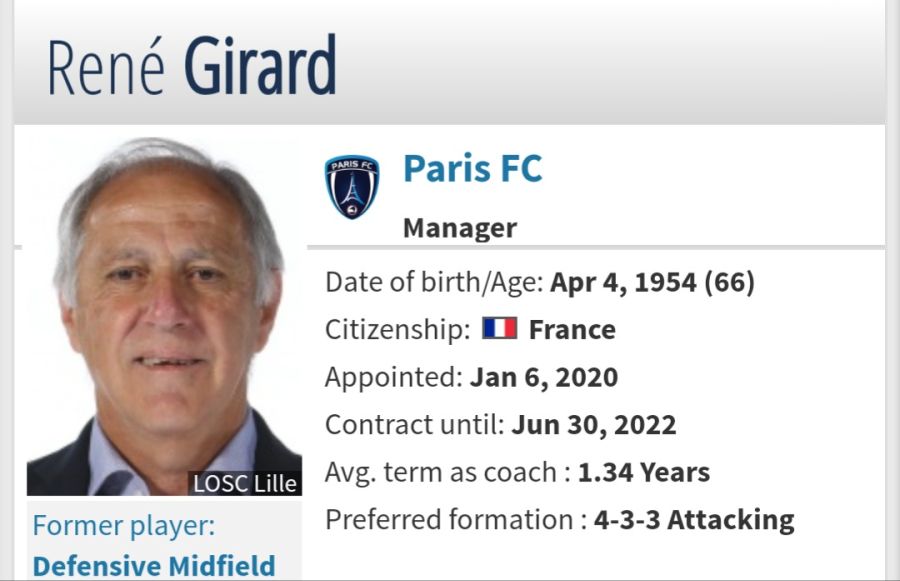900x581 pixels.
Task: Click the Paris FC club crest icon
Action: (x=352, y=187)
